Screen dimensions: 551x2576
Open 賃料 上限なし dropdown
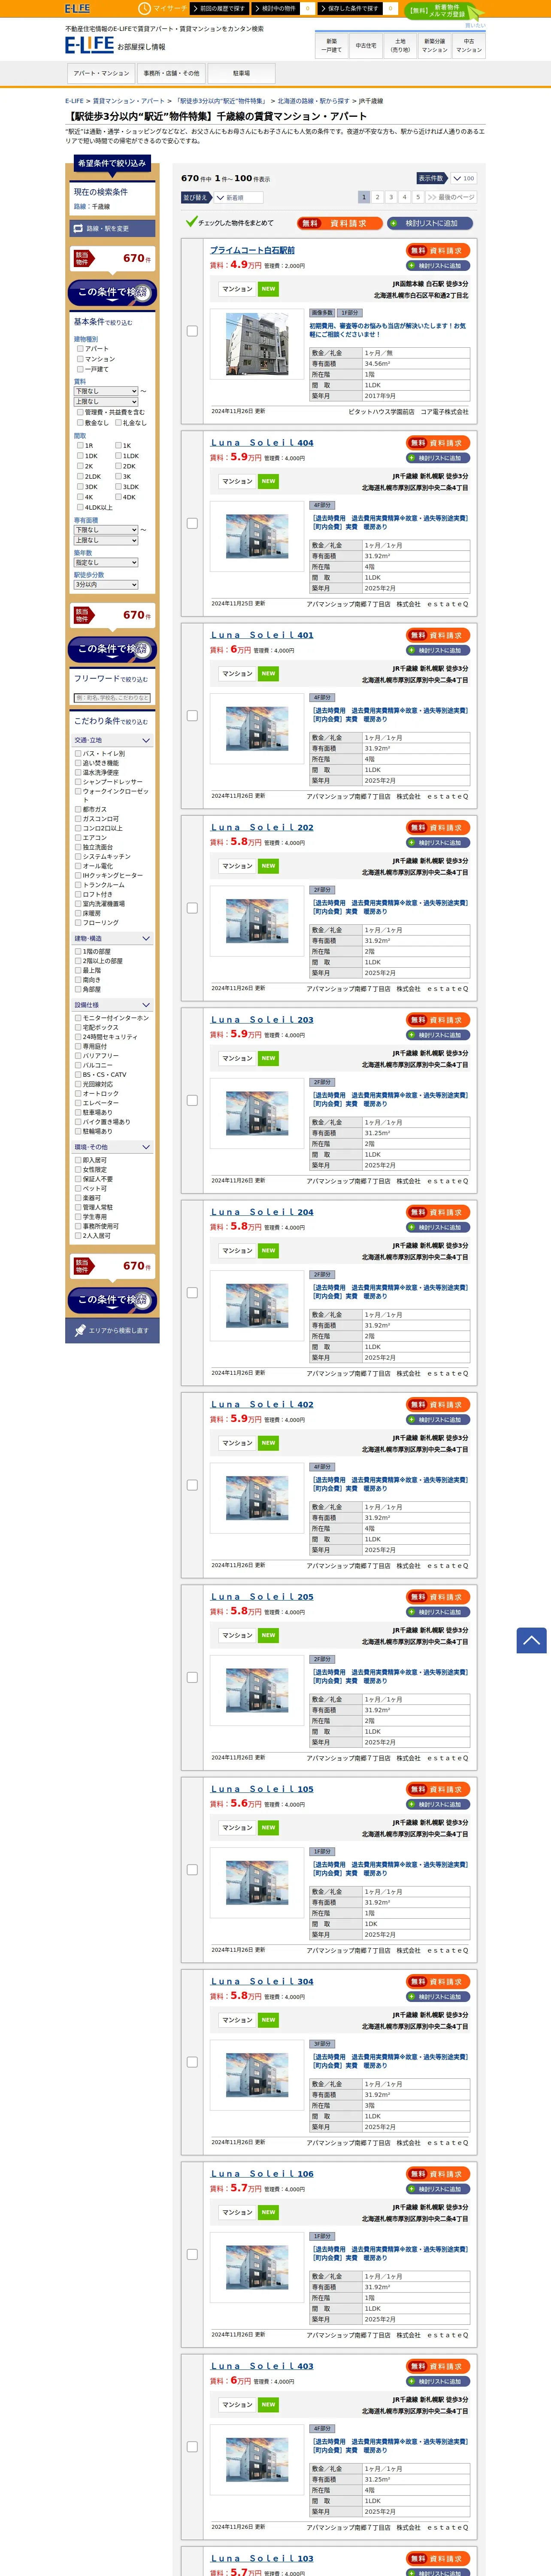[x=106, y=402]
